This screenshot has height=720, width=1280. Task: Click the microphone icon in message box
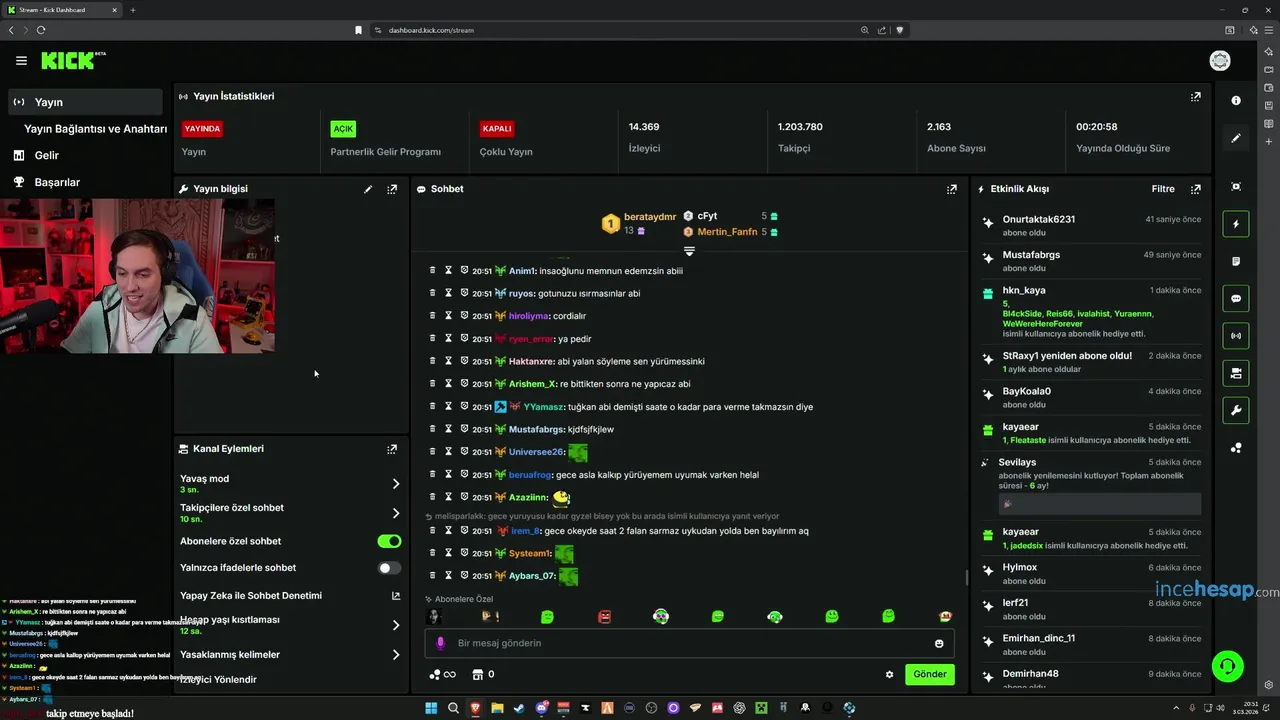[441, 643]
